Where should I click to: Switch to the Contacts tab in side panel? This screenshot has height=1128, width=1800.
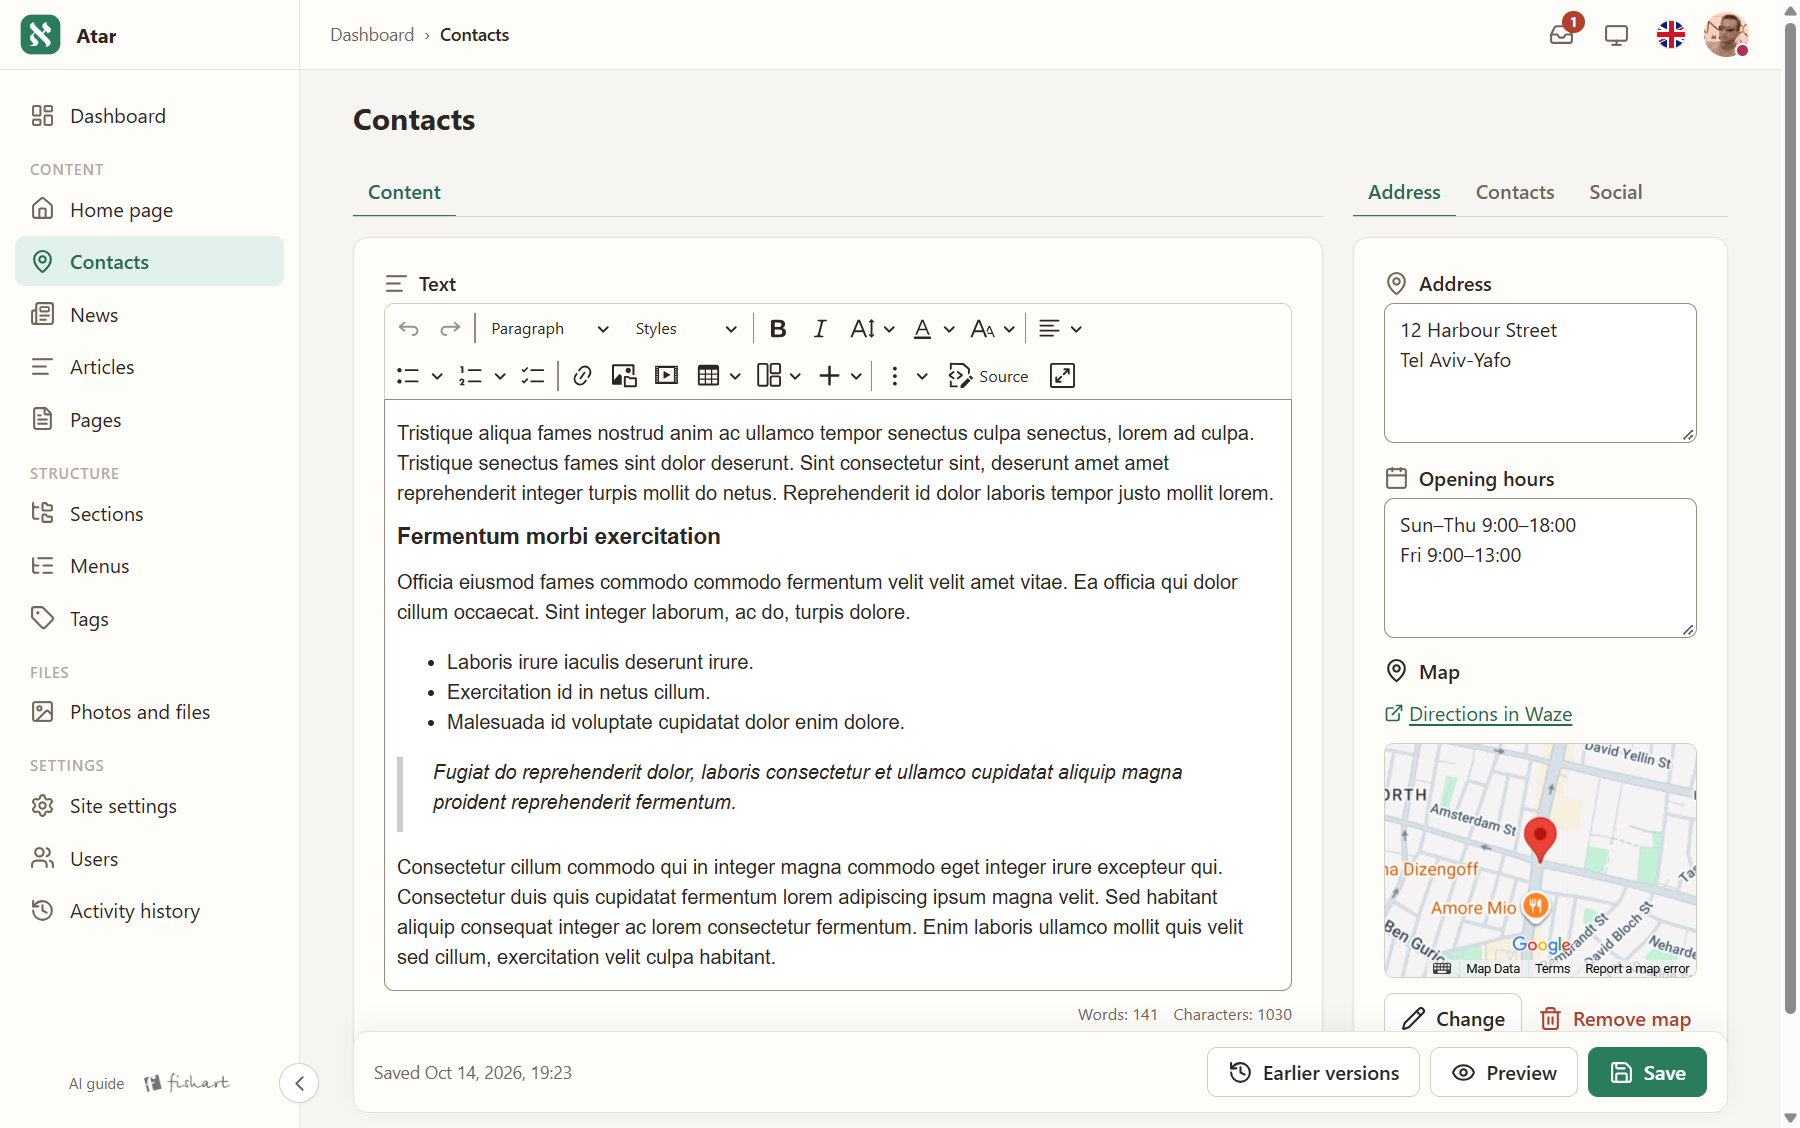pyautogui.click(x=1515, y=192)
